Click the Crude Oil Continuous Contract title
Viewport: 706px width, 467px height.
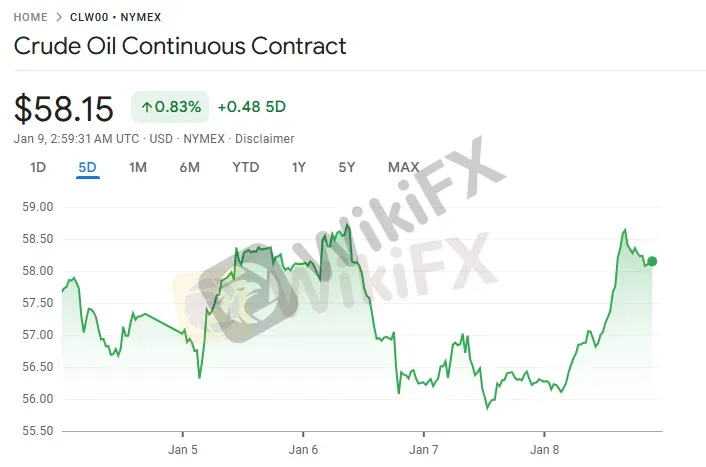[x=180, y=46]
